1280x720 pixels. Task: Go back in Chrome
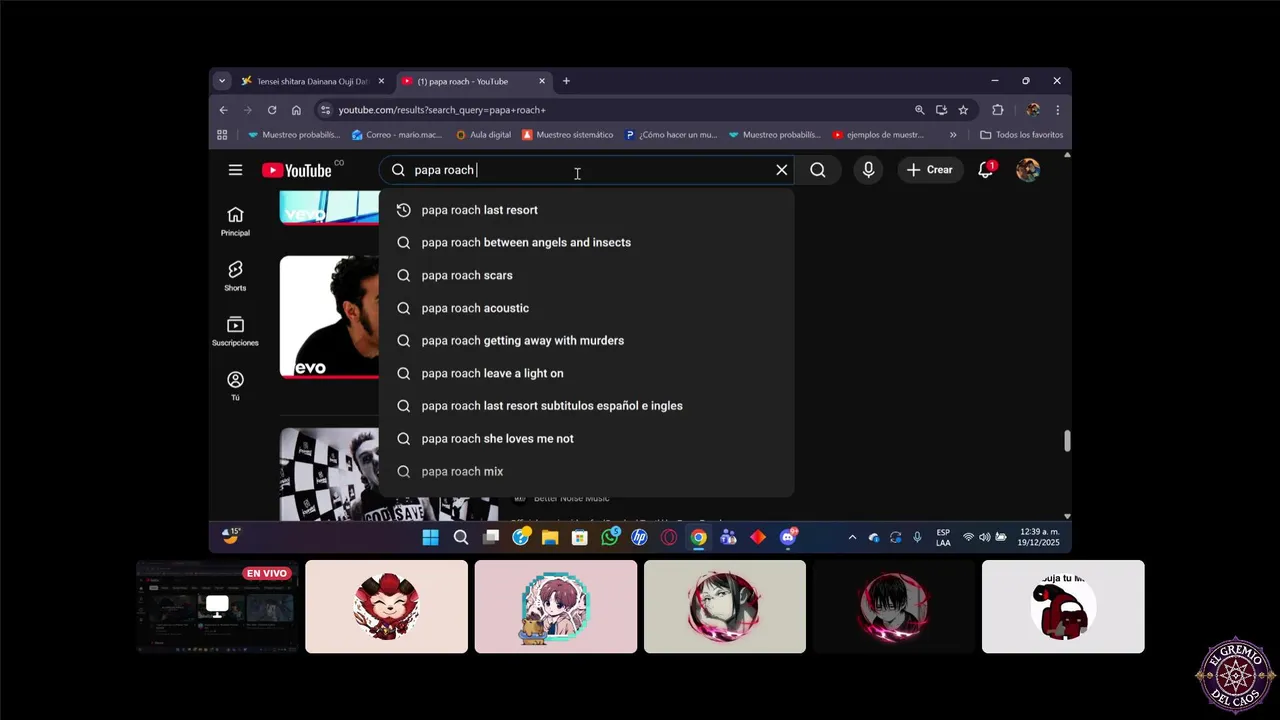point(224,110)
